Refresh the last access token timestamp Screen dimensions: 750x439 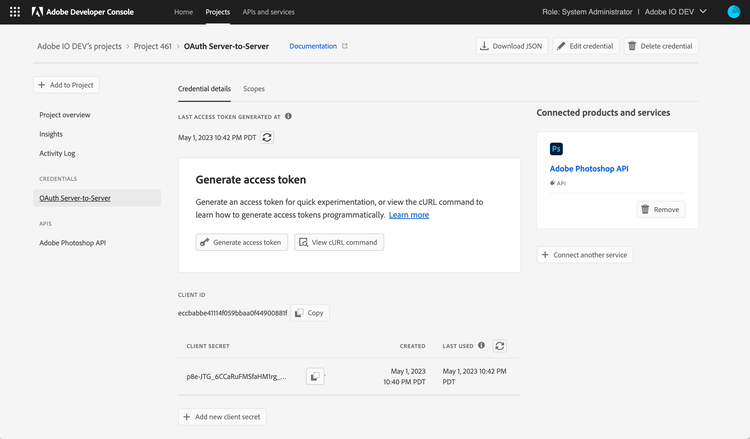[267, 137]
